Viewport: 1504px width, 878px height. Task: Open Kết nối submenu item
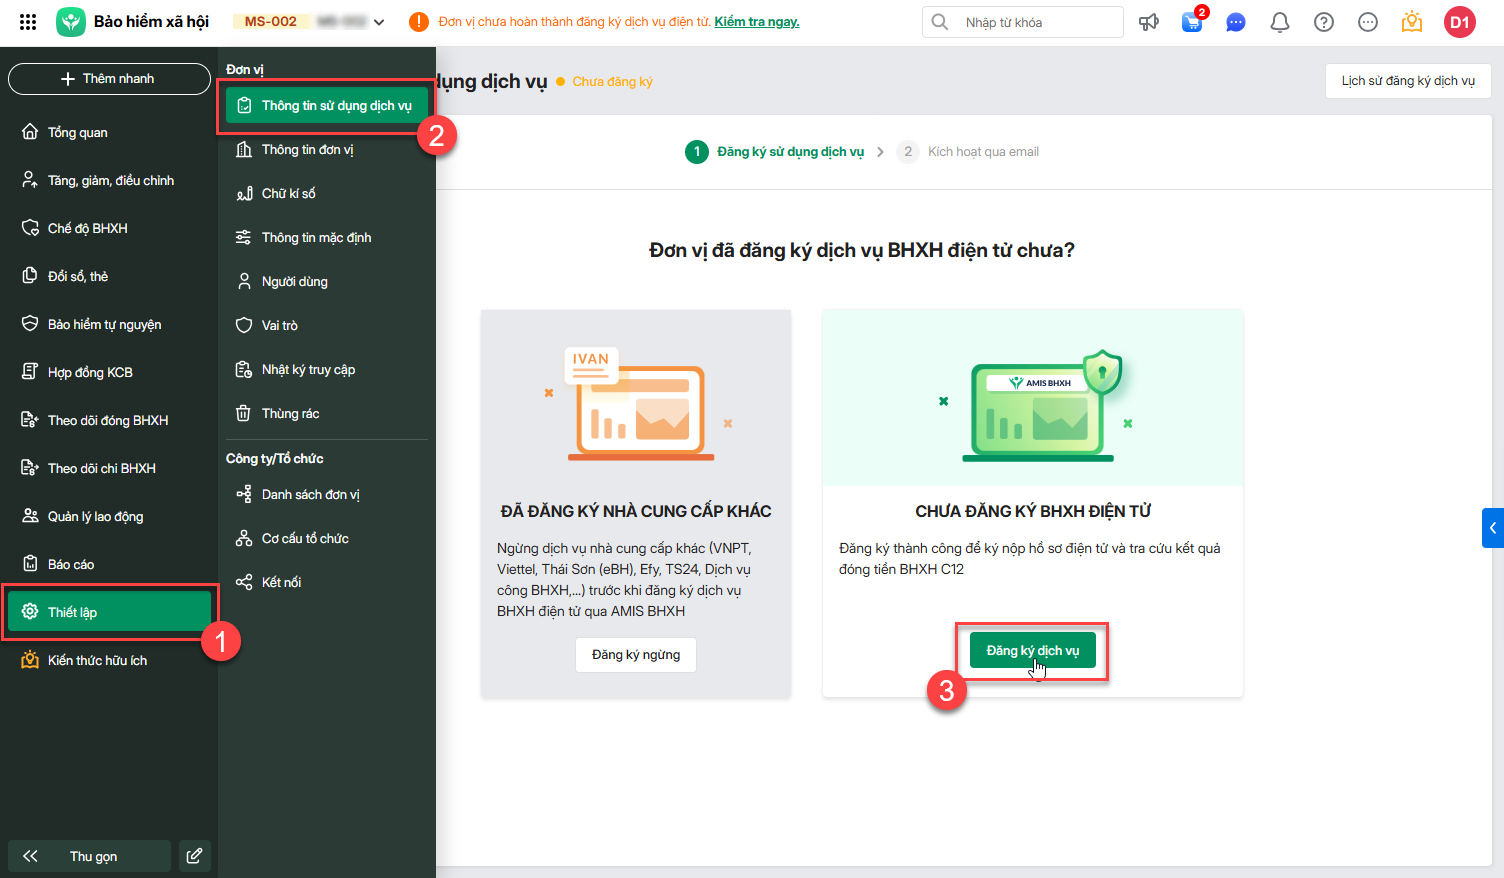click(x=327, y=582)
